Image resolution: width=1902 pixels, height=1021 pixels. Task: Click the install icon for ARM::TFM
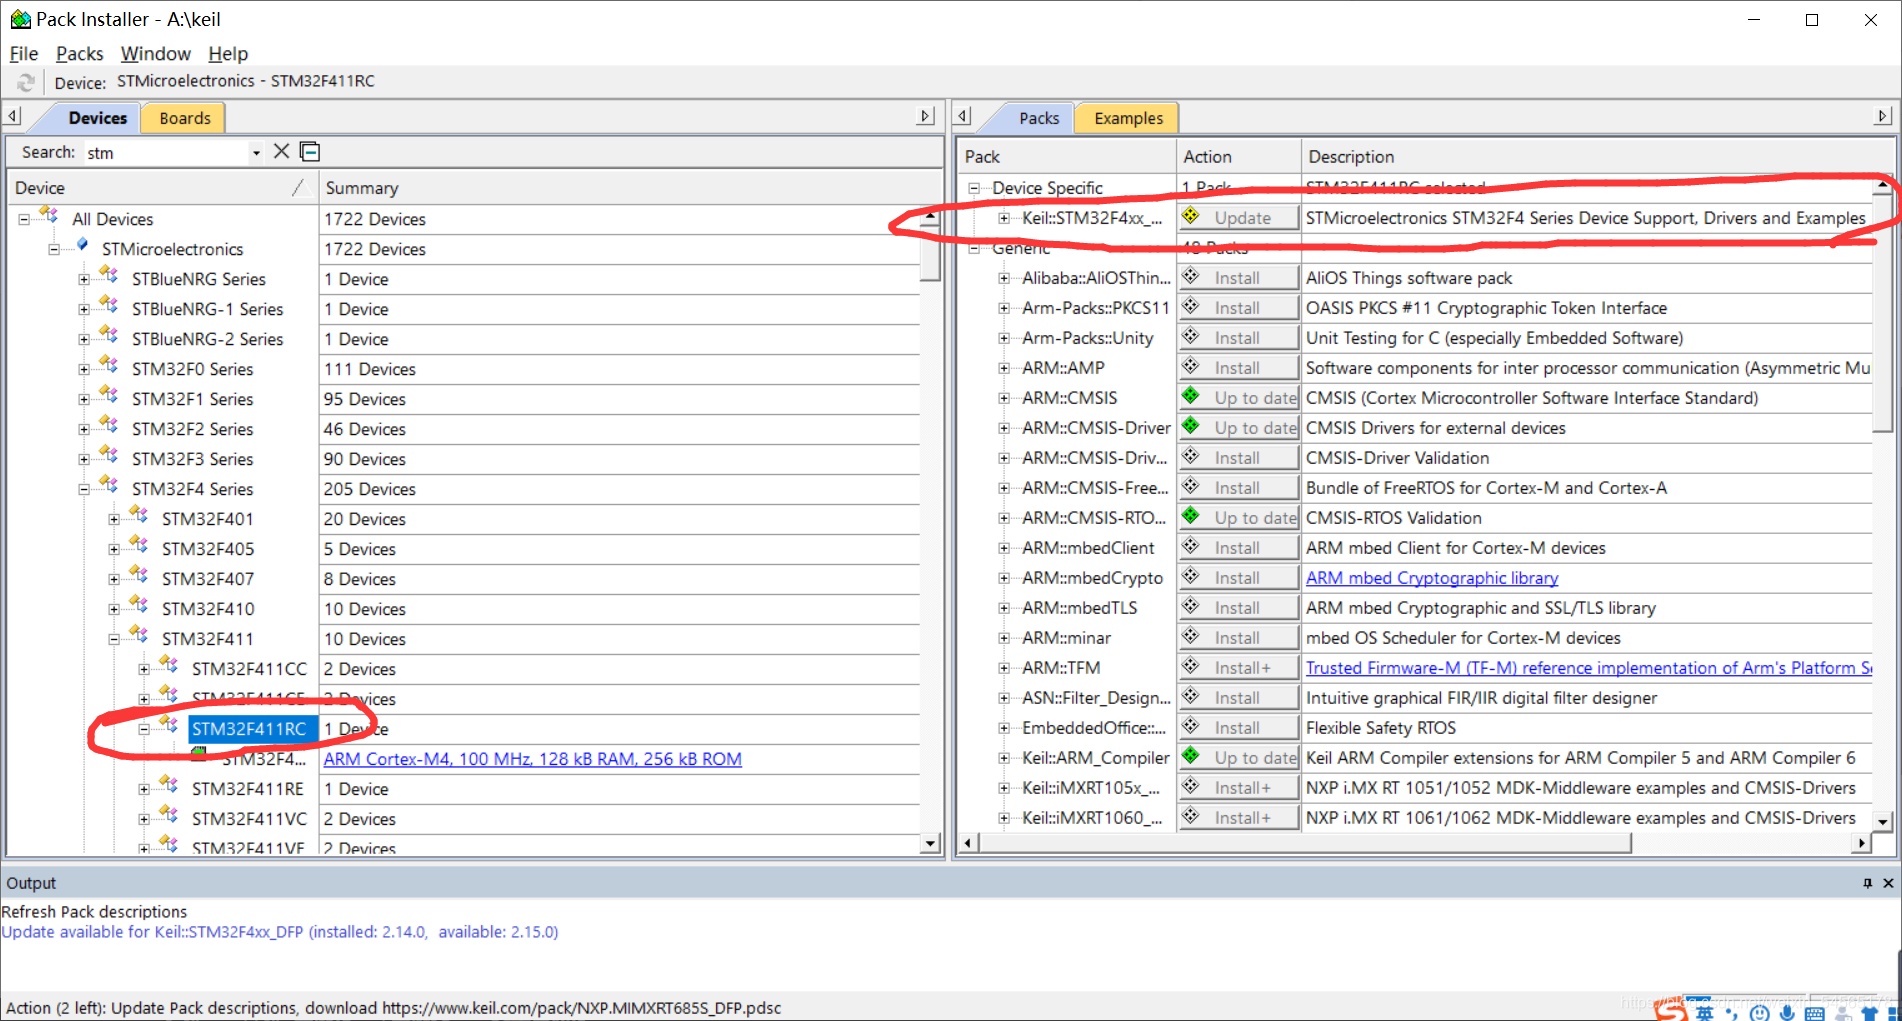tap(1191, 666)
